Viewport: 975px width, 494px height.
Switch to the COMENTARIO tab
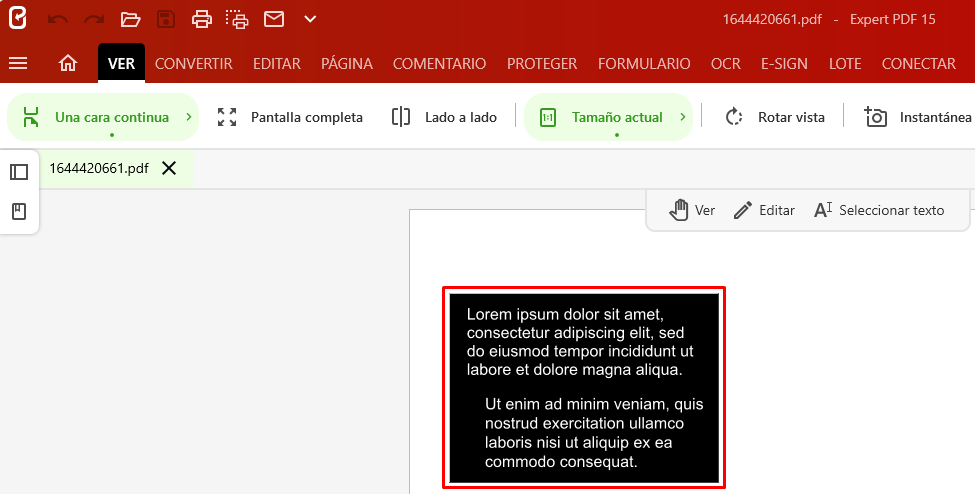pyautogui.click(x=440, y=63)
